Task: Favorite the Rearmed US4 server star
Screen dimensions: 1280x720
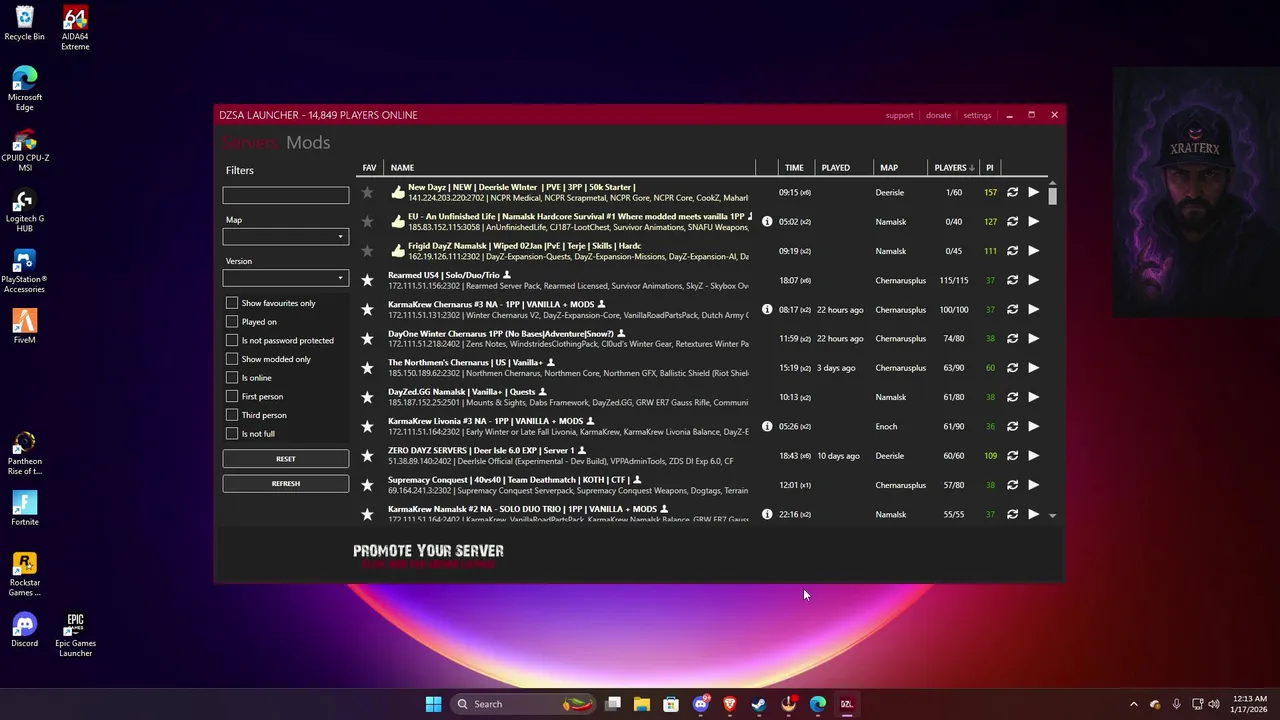Action: pyautogui.click(x=367, y=280)
